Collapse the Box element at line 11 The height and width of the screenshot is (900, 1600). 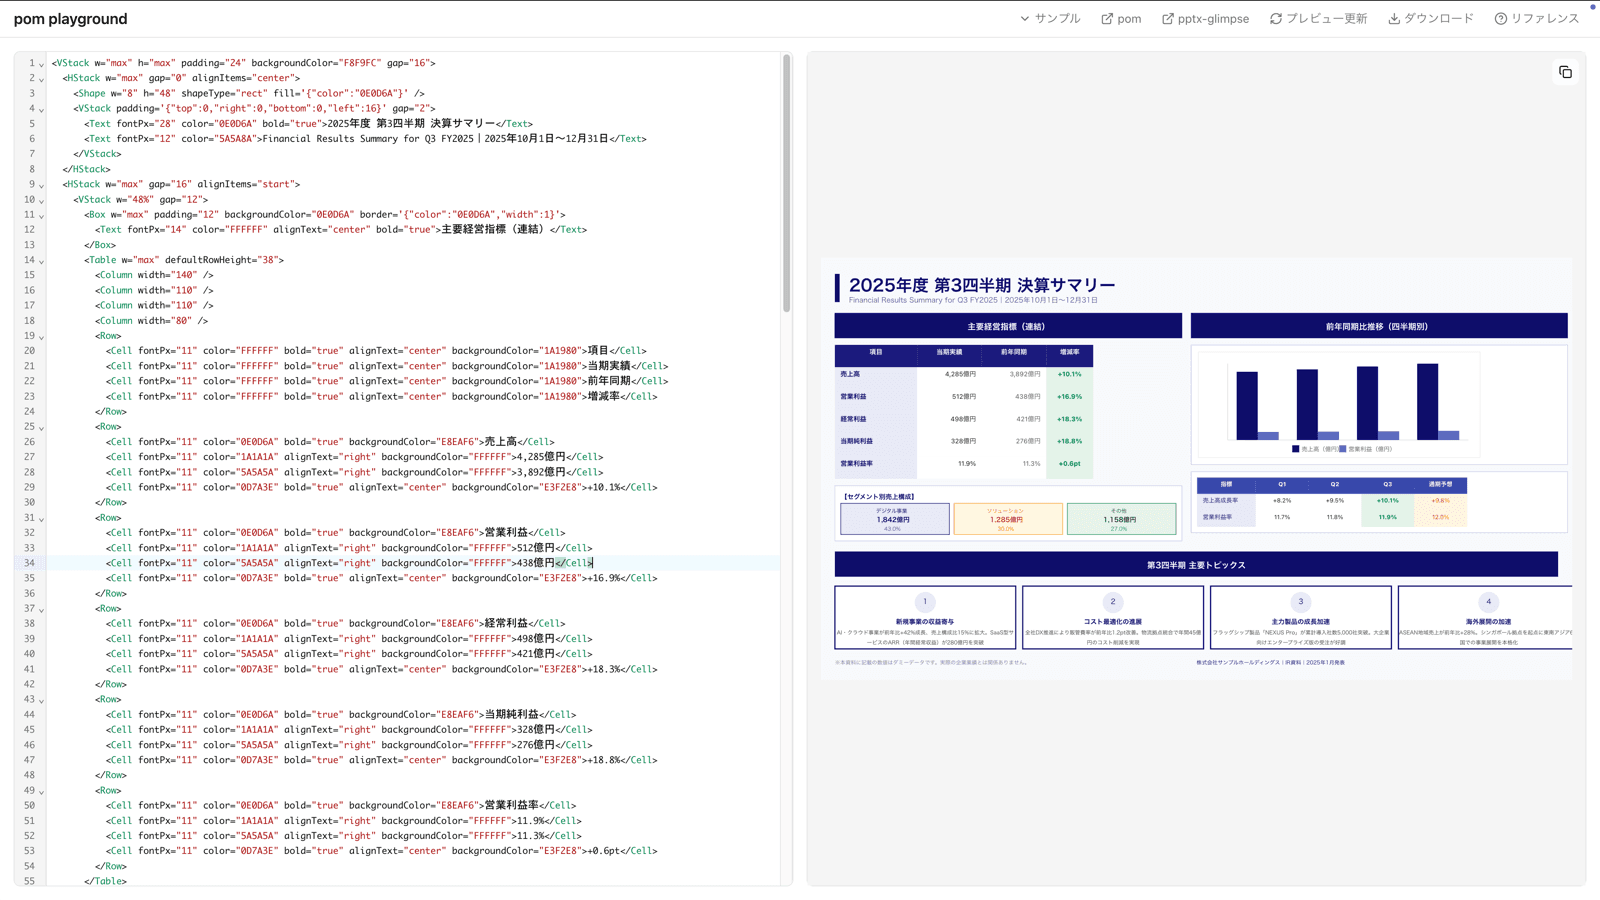point(41,215)
